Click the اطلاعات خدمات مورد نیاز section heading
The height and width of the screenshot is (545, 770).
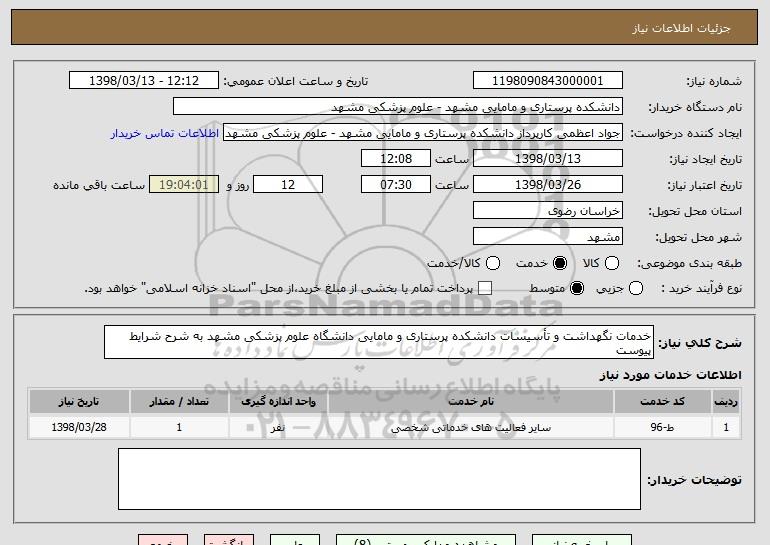pyautogui.click(x=670, y=375)
